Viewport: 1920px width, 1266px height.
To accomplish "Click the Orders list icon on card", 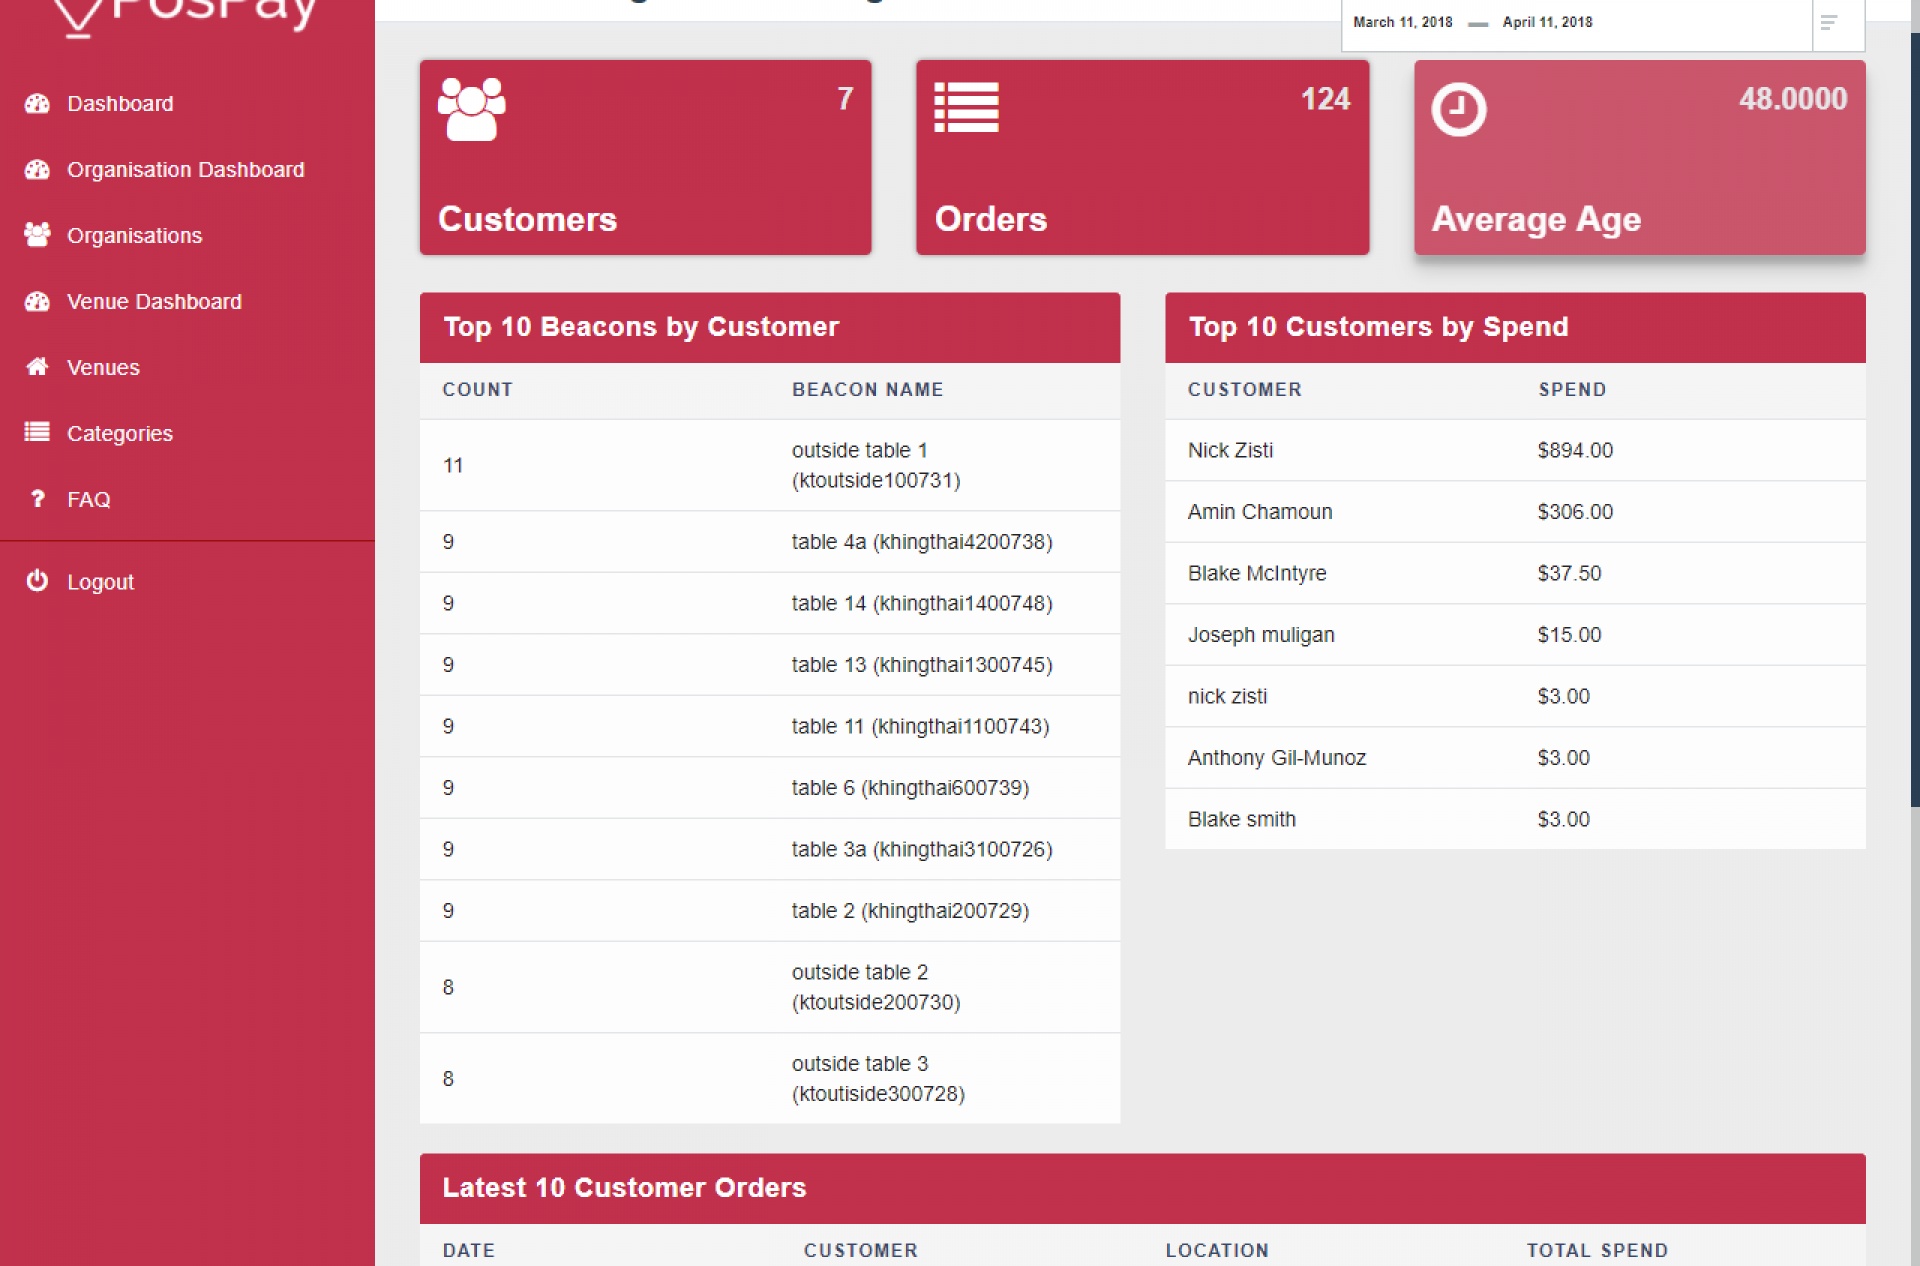I will coord(966,107).
